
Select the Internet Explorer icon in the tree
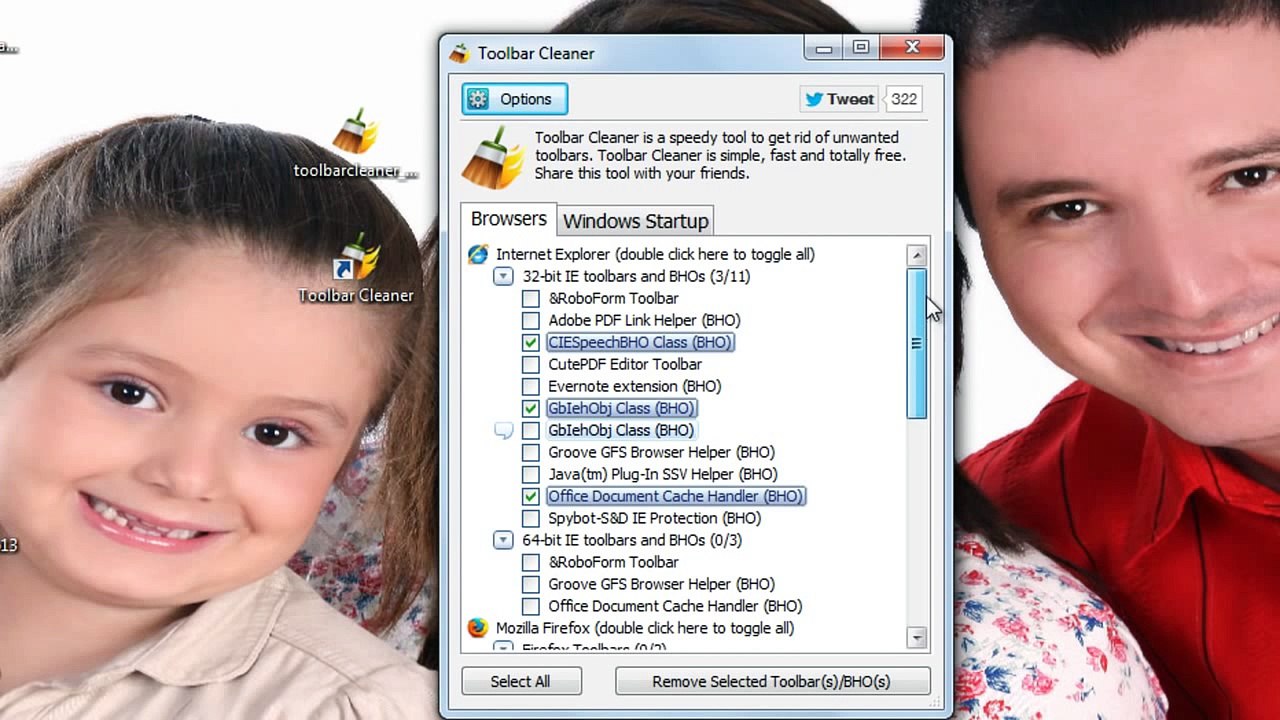pos(478,254)
